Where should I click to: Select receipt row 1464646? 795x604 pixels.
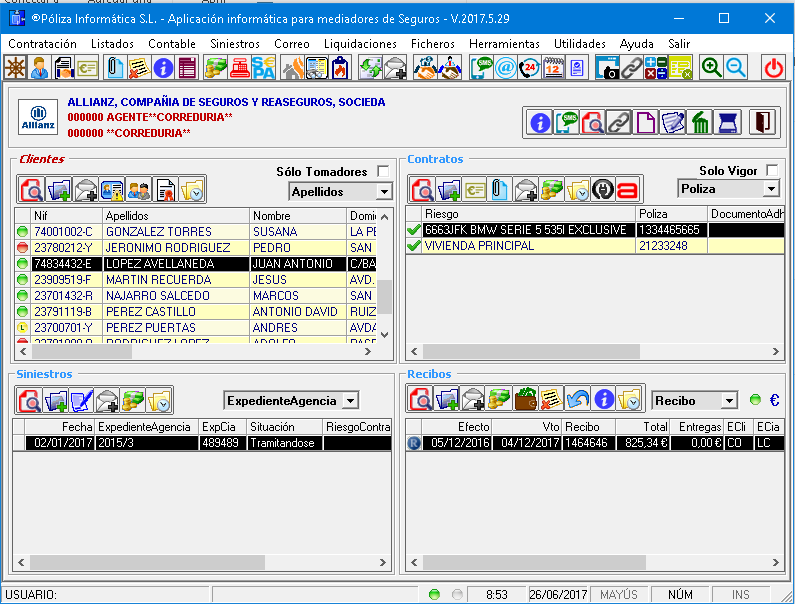point(595,443)
